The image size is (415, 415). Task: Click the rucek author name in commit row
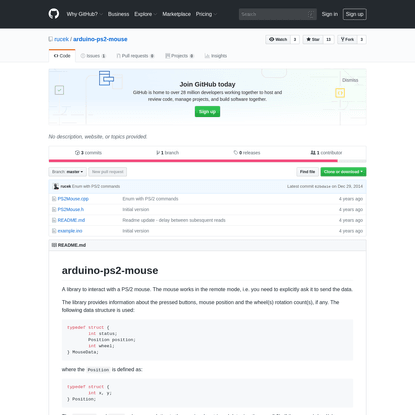pos(66,186)
